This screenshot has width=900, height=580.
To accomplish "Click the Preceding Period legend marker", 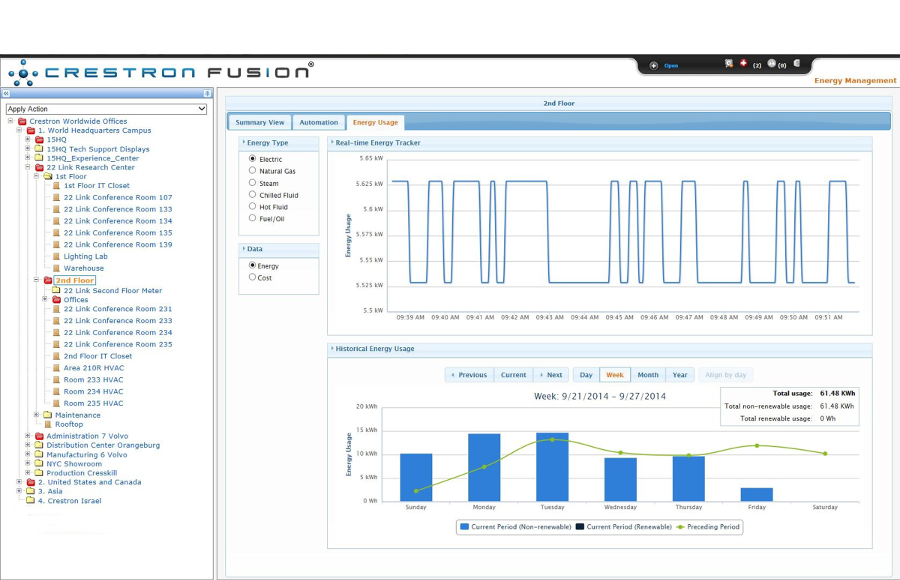I will (681, 527).
